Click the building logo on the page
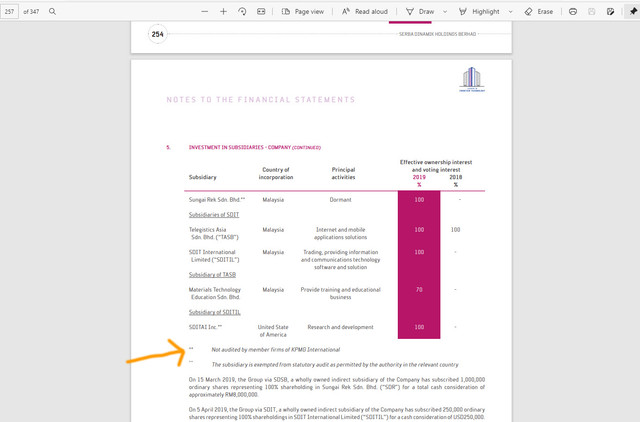The width and height of the screenshot is (640, 422). click(x=472, y=79)
